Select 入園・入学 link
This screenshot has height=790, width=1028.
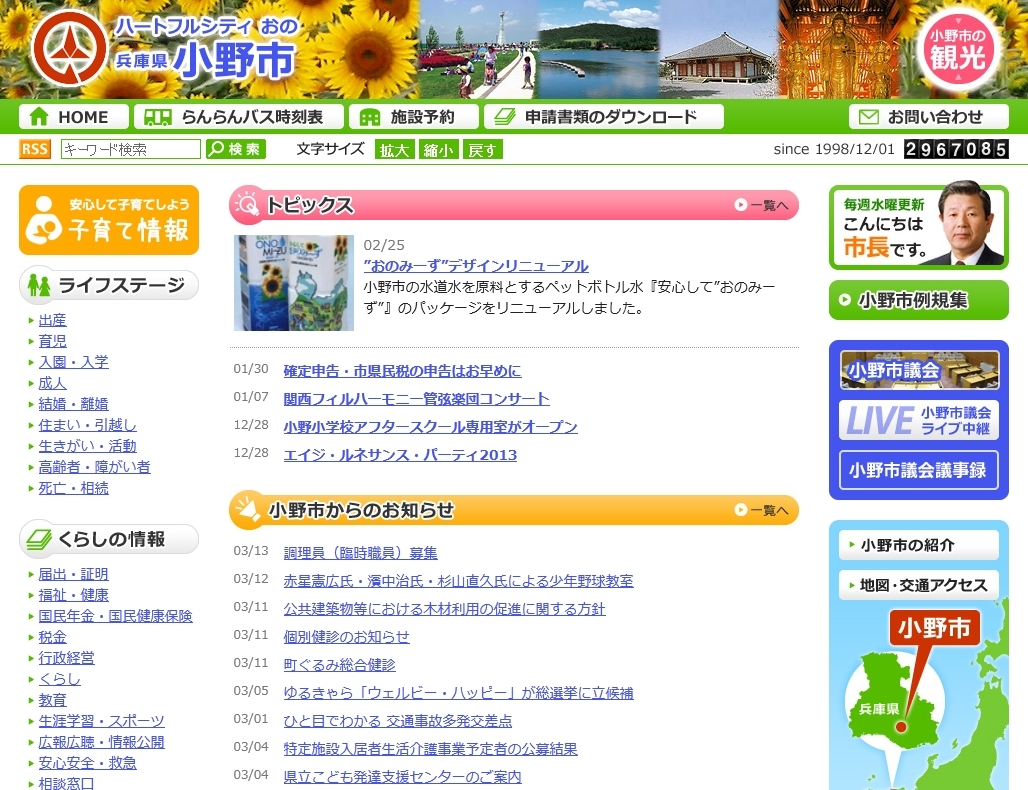click(x=73, y=362)
